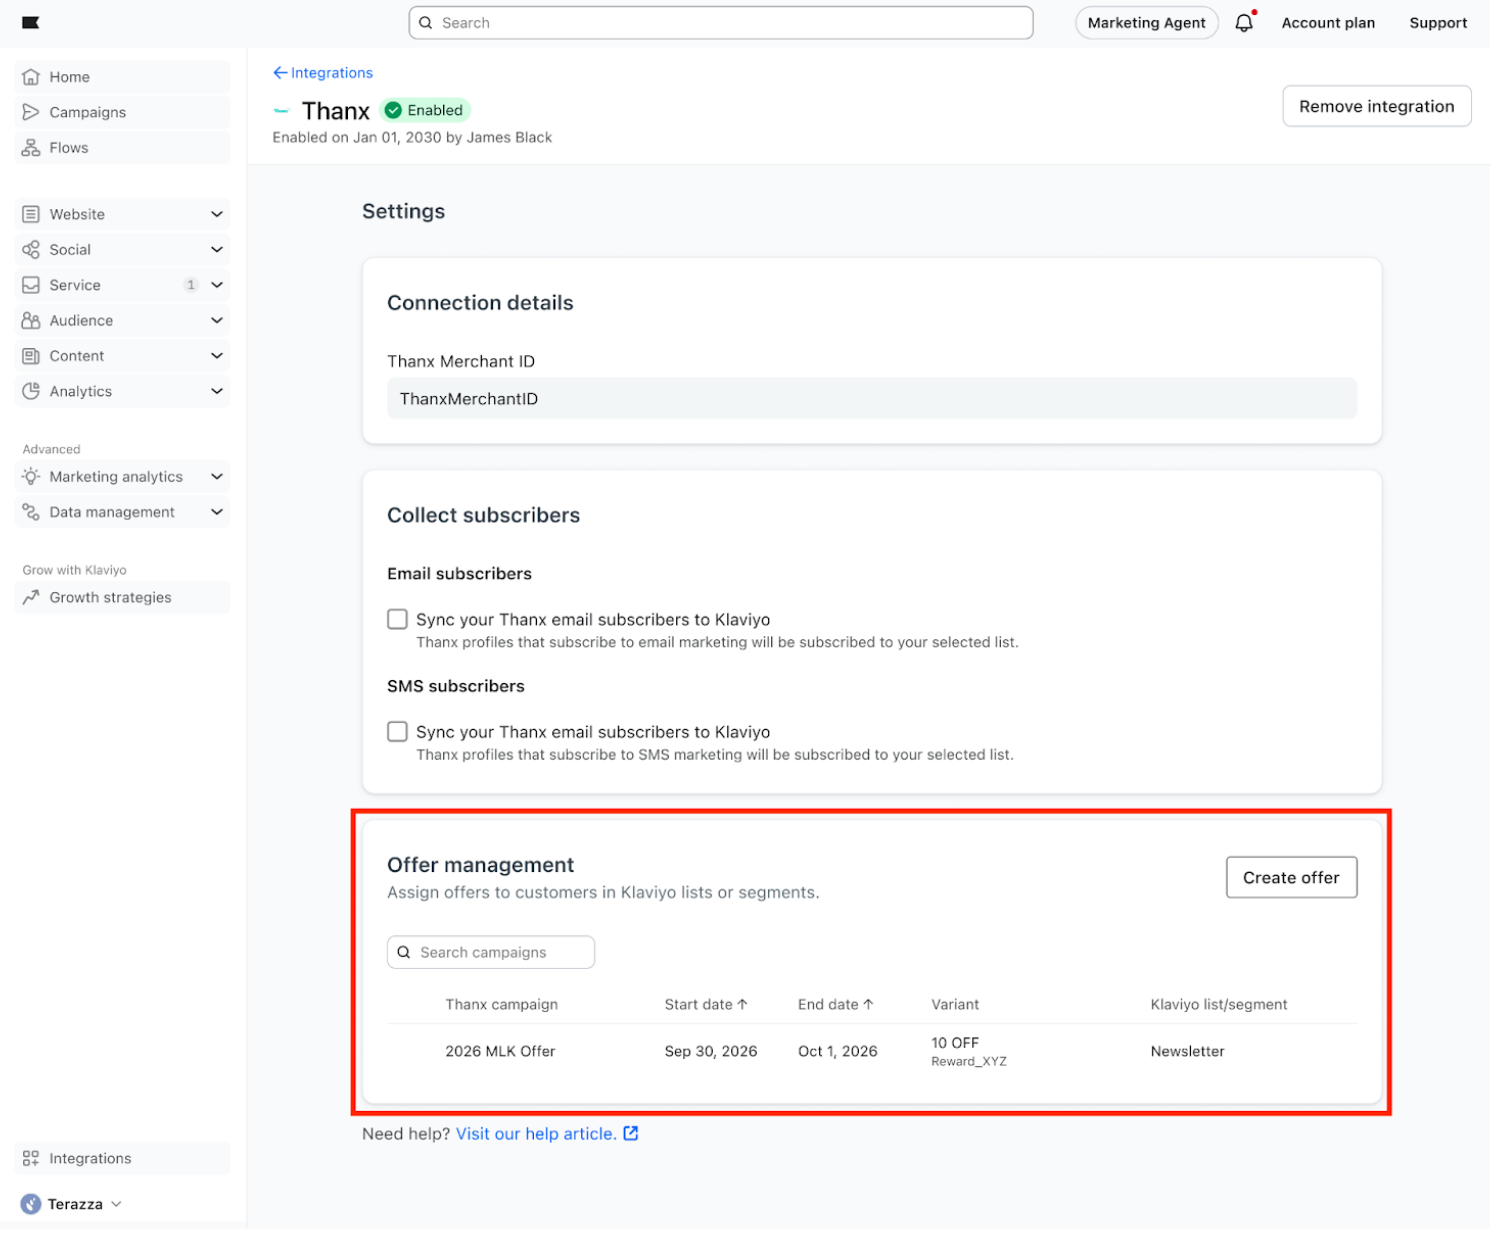Expand the Audience menu chevron
This screenshot has height=1234, width=1490.
(x=217, y=321)
